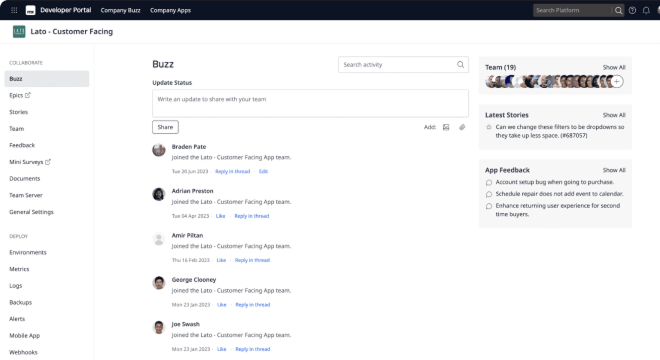Reply in thread to Adrian Preston
Image resolution: width=660 pixels, height=360 pixels.
pyautogui.click(x=252, y=216)
